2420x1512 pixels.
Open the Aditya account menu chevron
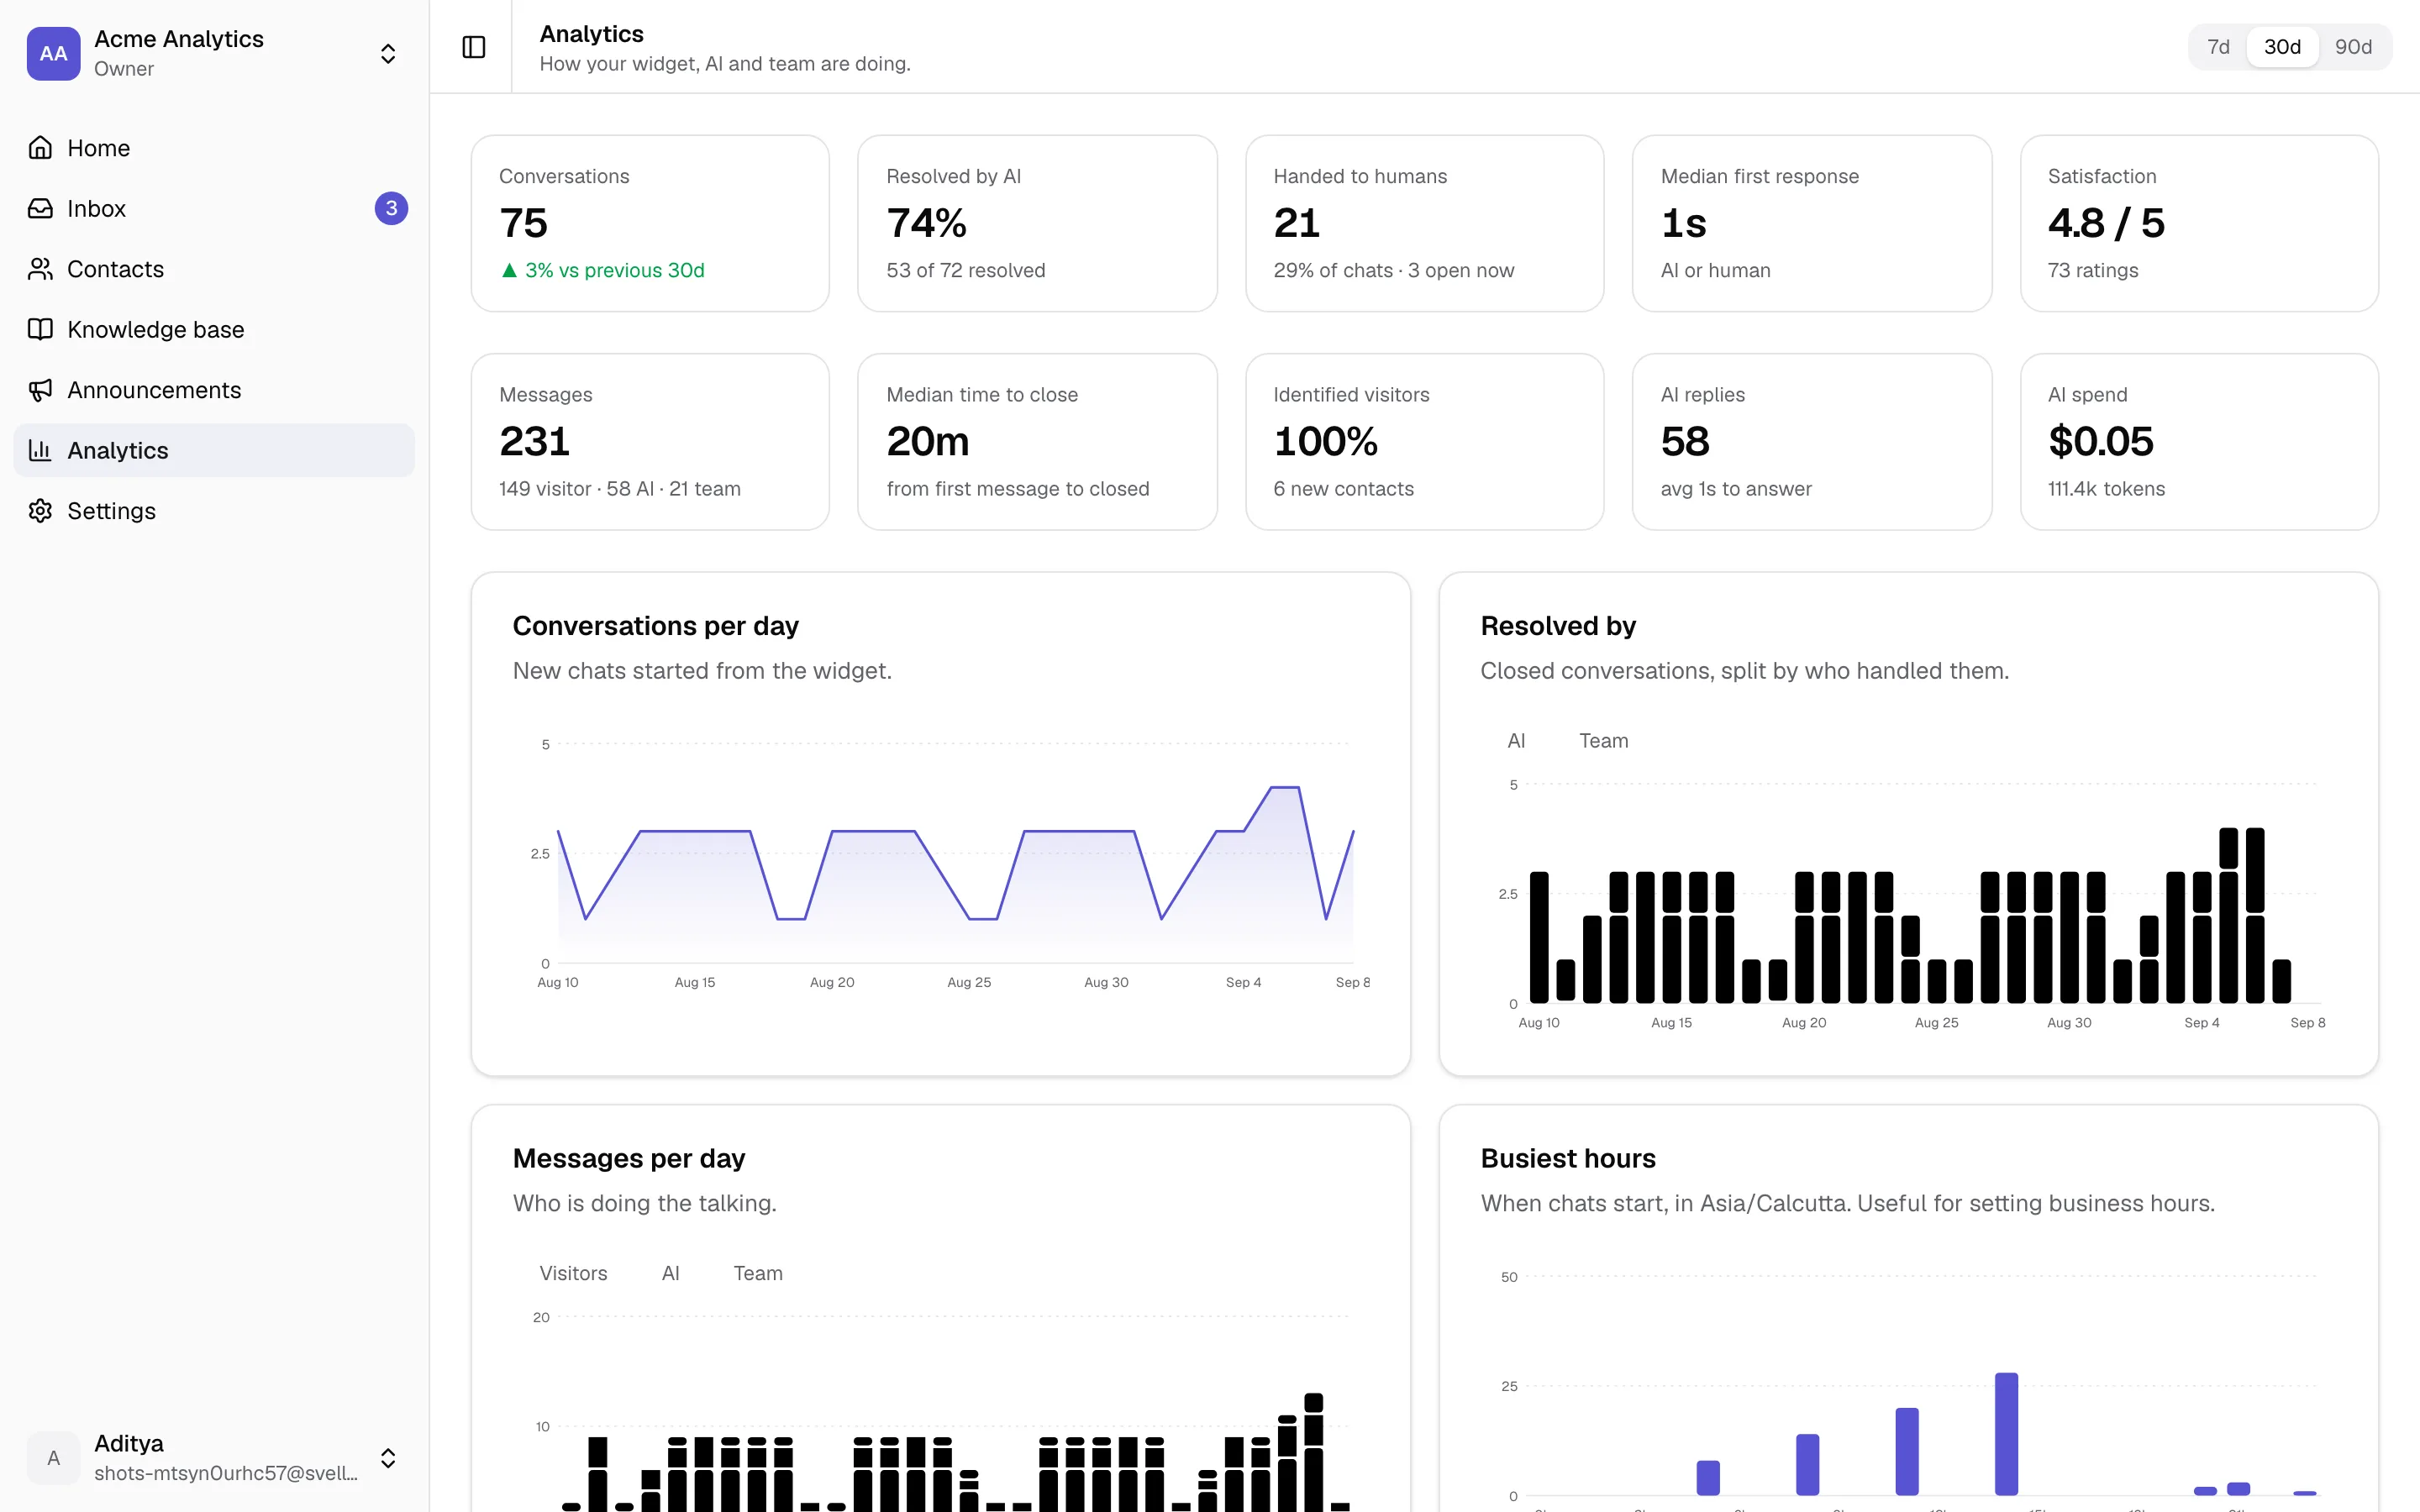click(x=388, y=1458)
